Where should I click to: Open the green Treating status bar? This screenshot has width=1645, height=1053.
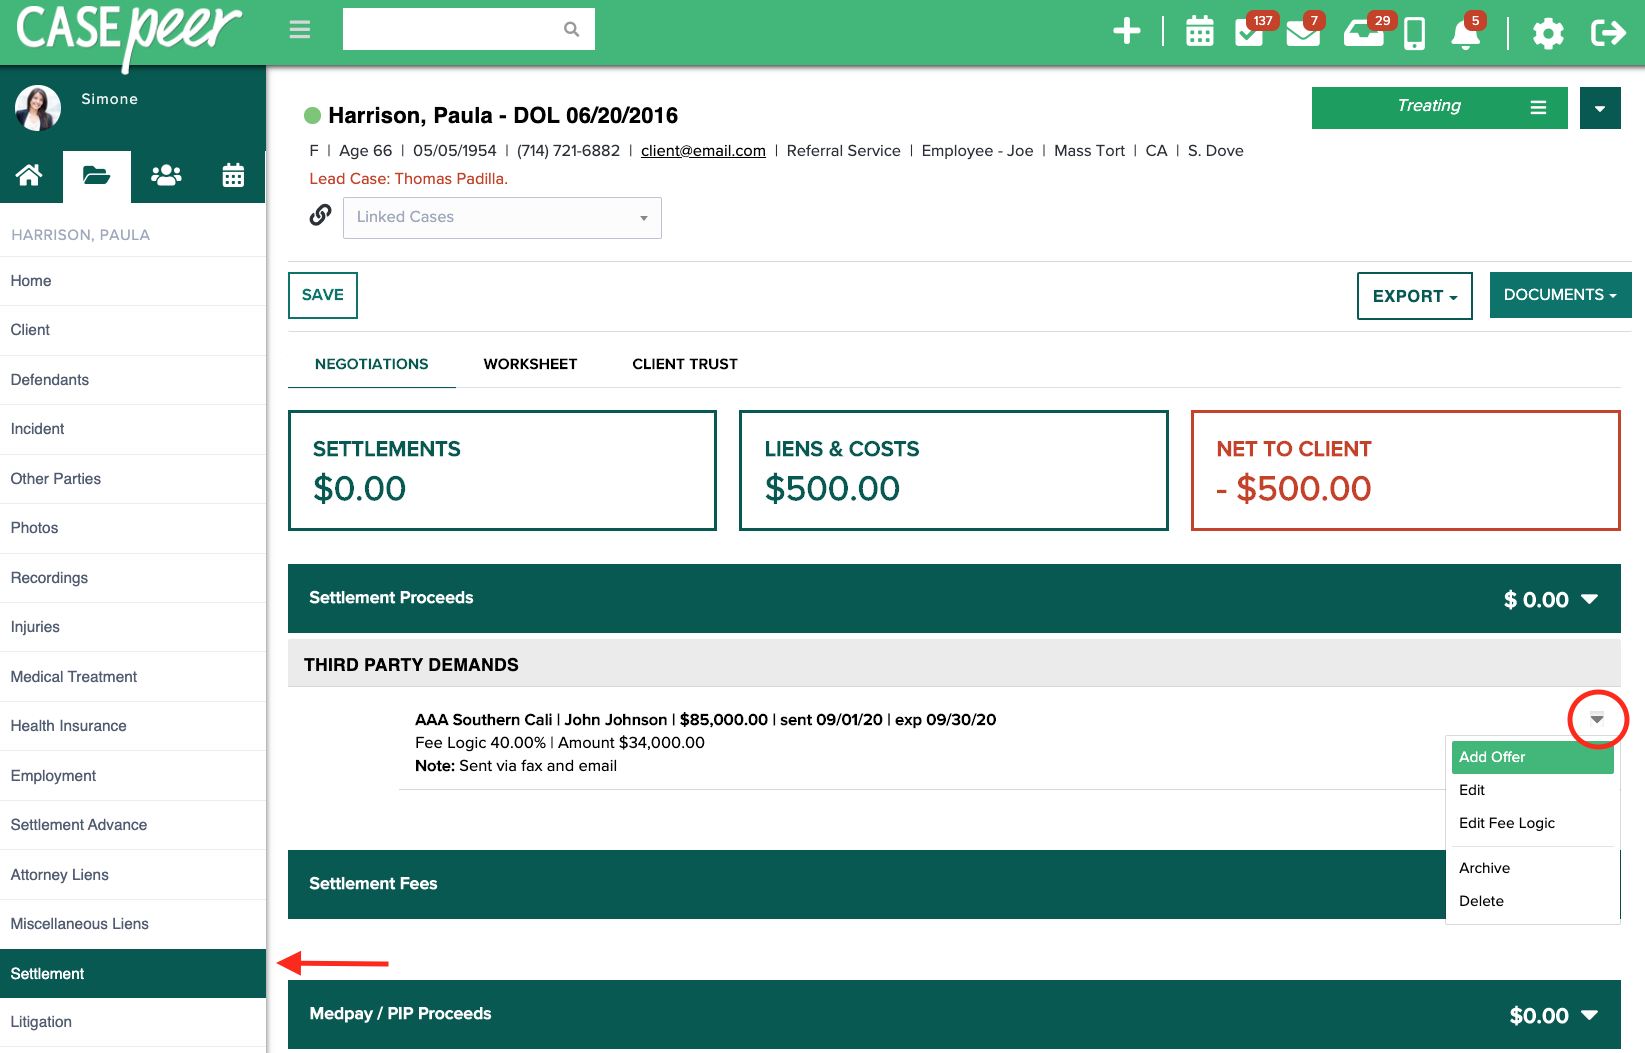tap(1428, 106)
